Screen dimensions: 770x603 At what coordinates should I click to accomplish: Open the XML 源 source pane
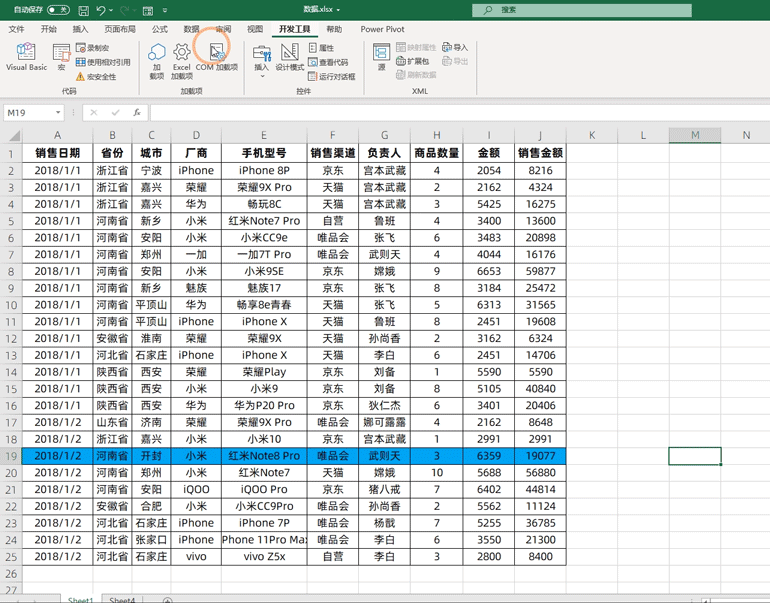point(382,57)
